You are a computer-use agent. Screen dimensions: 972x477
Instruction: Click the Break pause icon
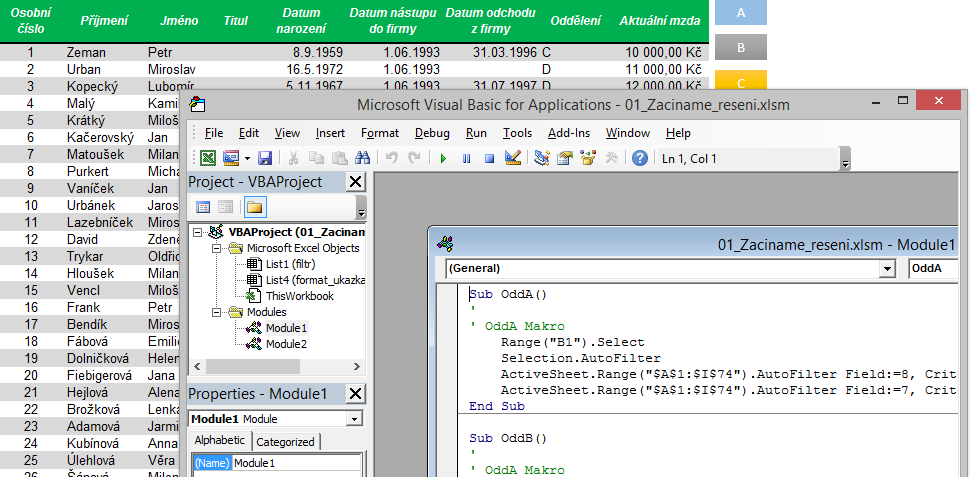pyautogui.click(x=466, y=158)
